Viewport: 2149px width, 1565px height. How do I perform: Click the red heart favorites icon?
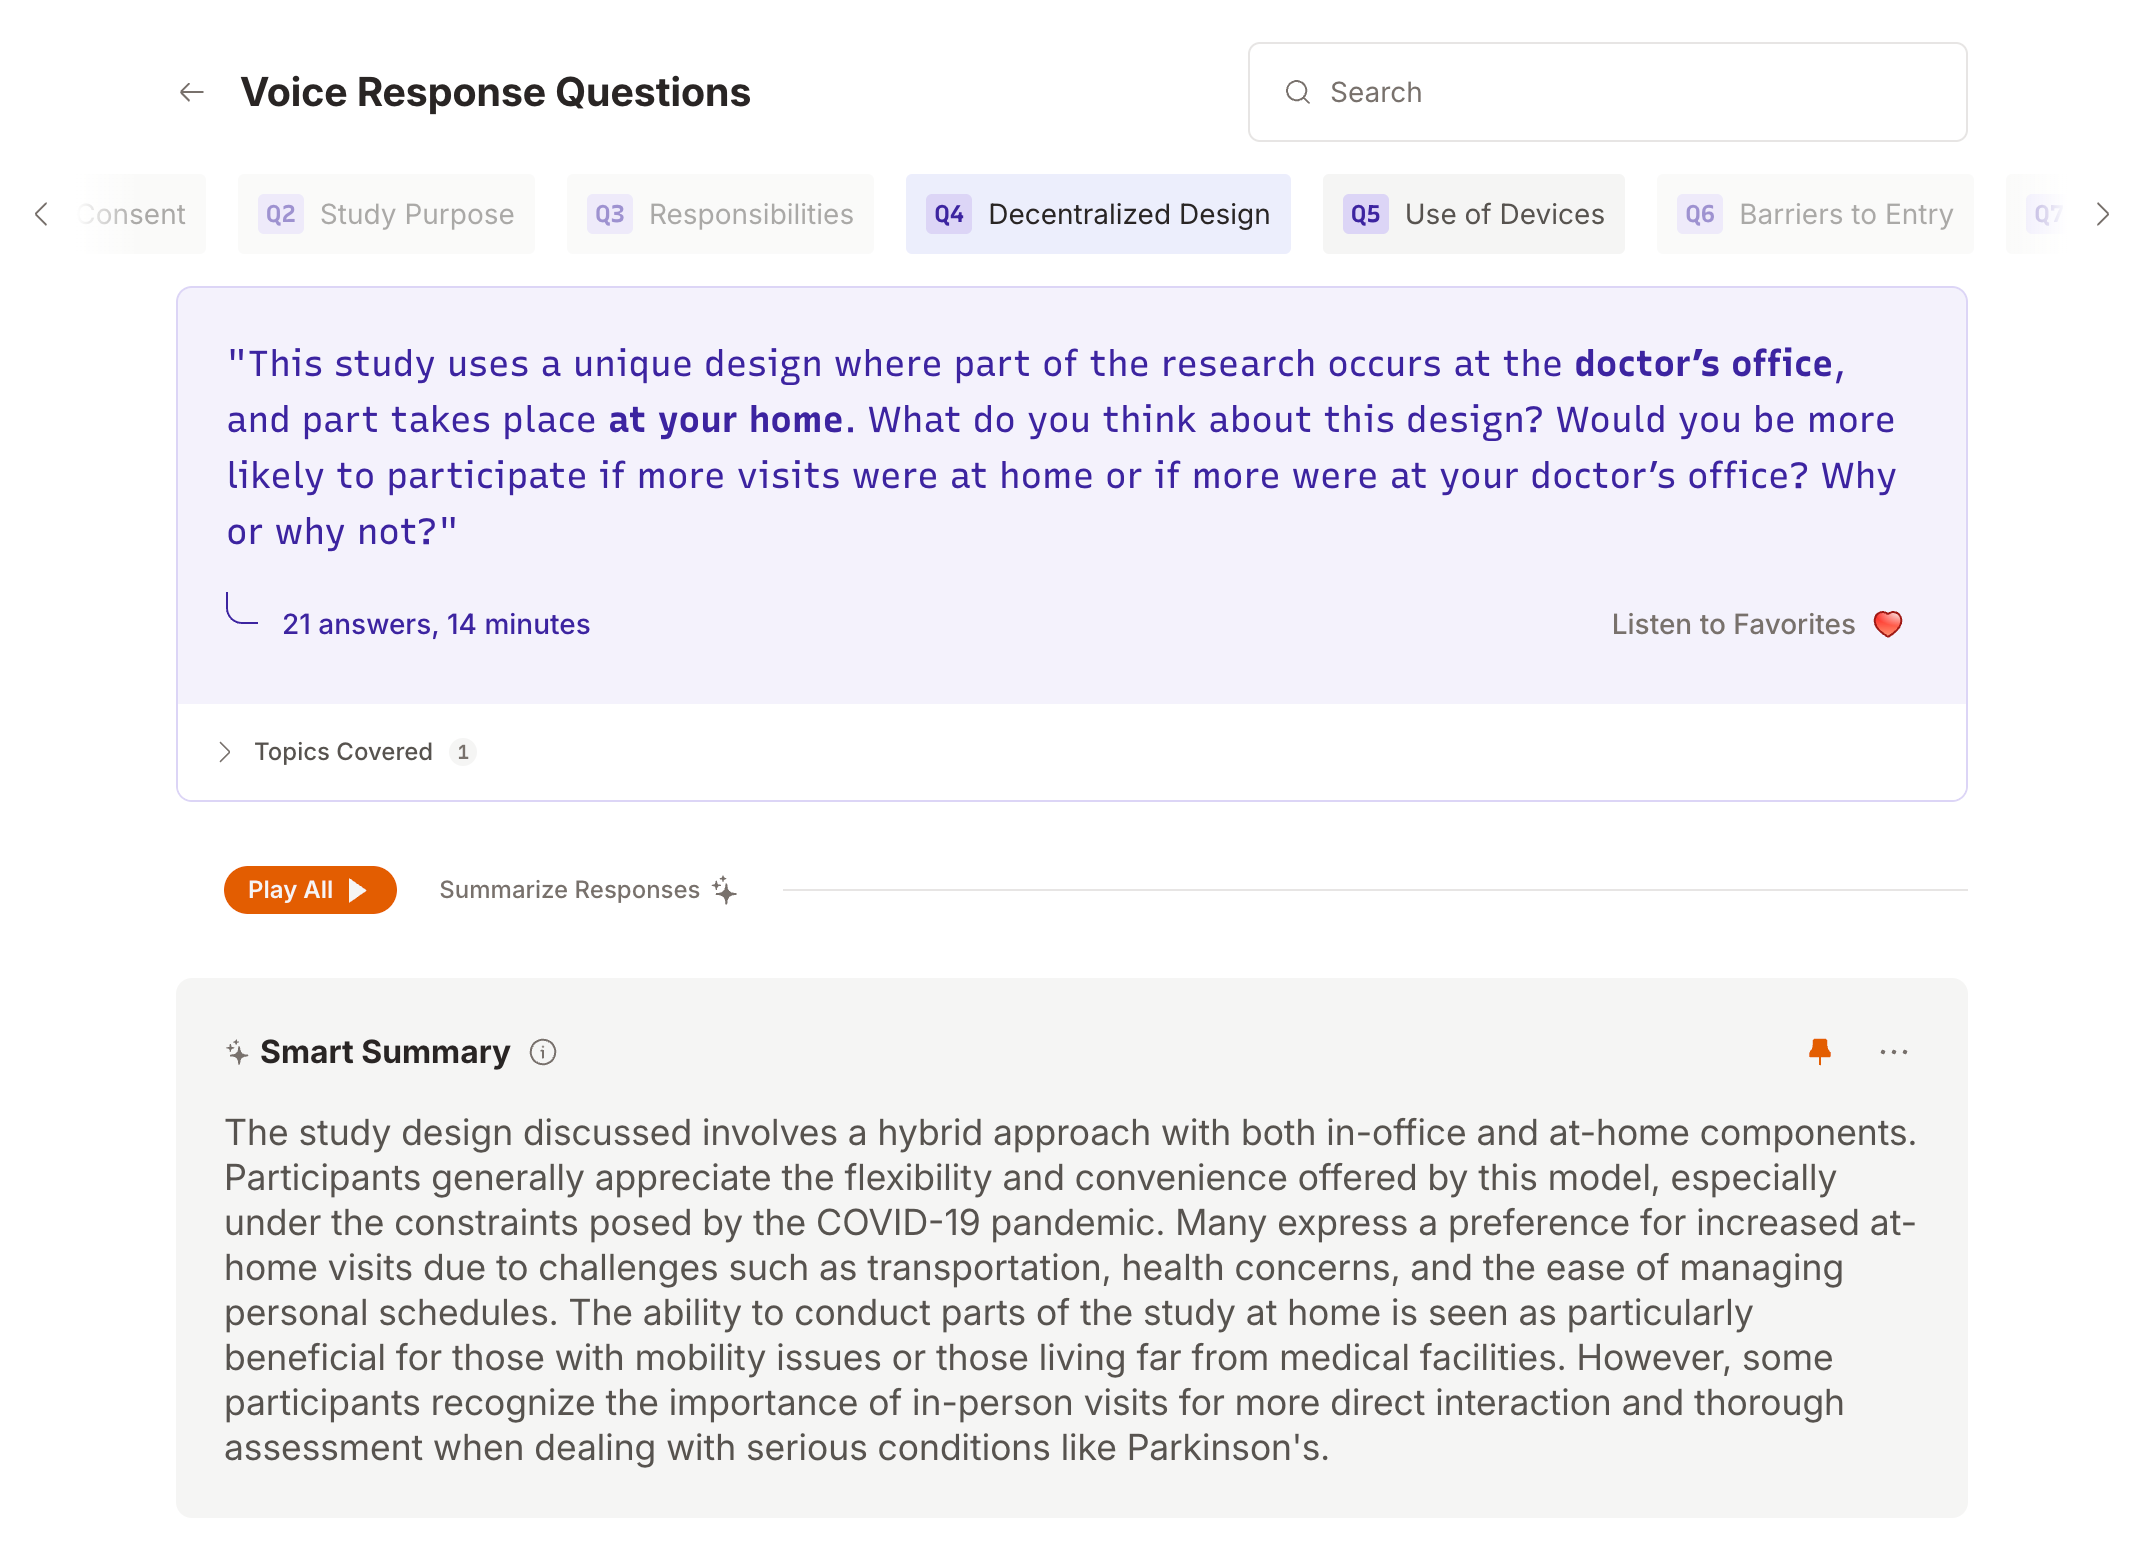point(1887,624)
